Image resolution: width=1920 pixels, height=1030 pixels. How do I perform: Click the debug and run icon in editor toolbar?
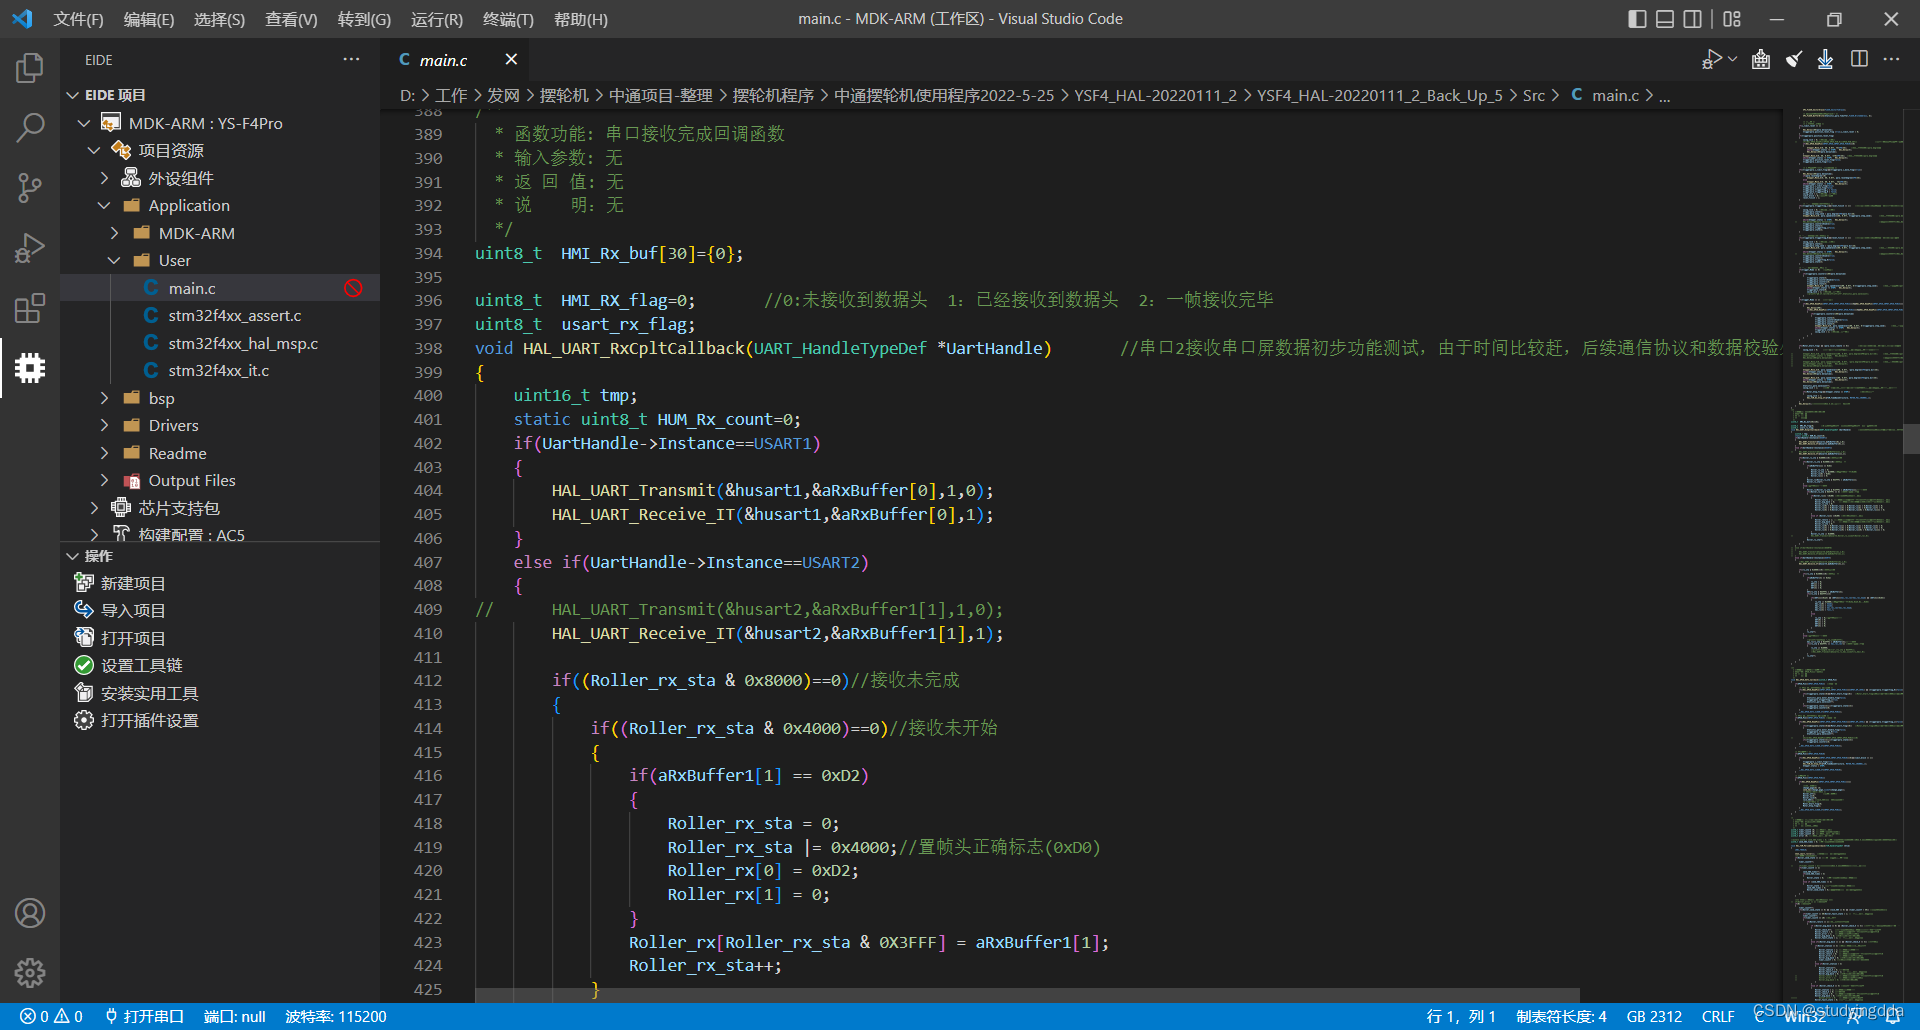1712,60
